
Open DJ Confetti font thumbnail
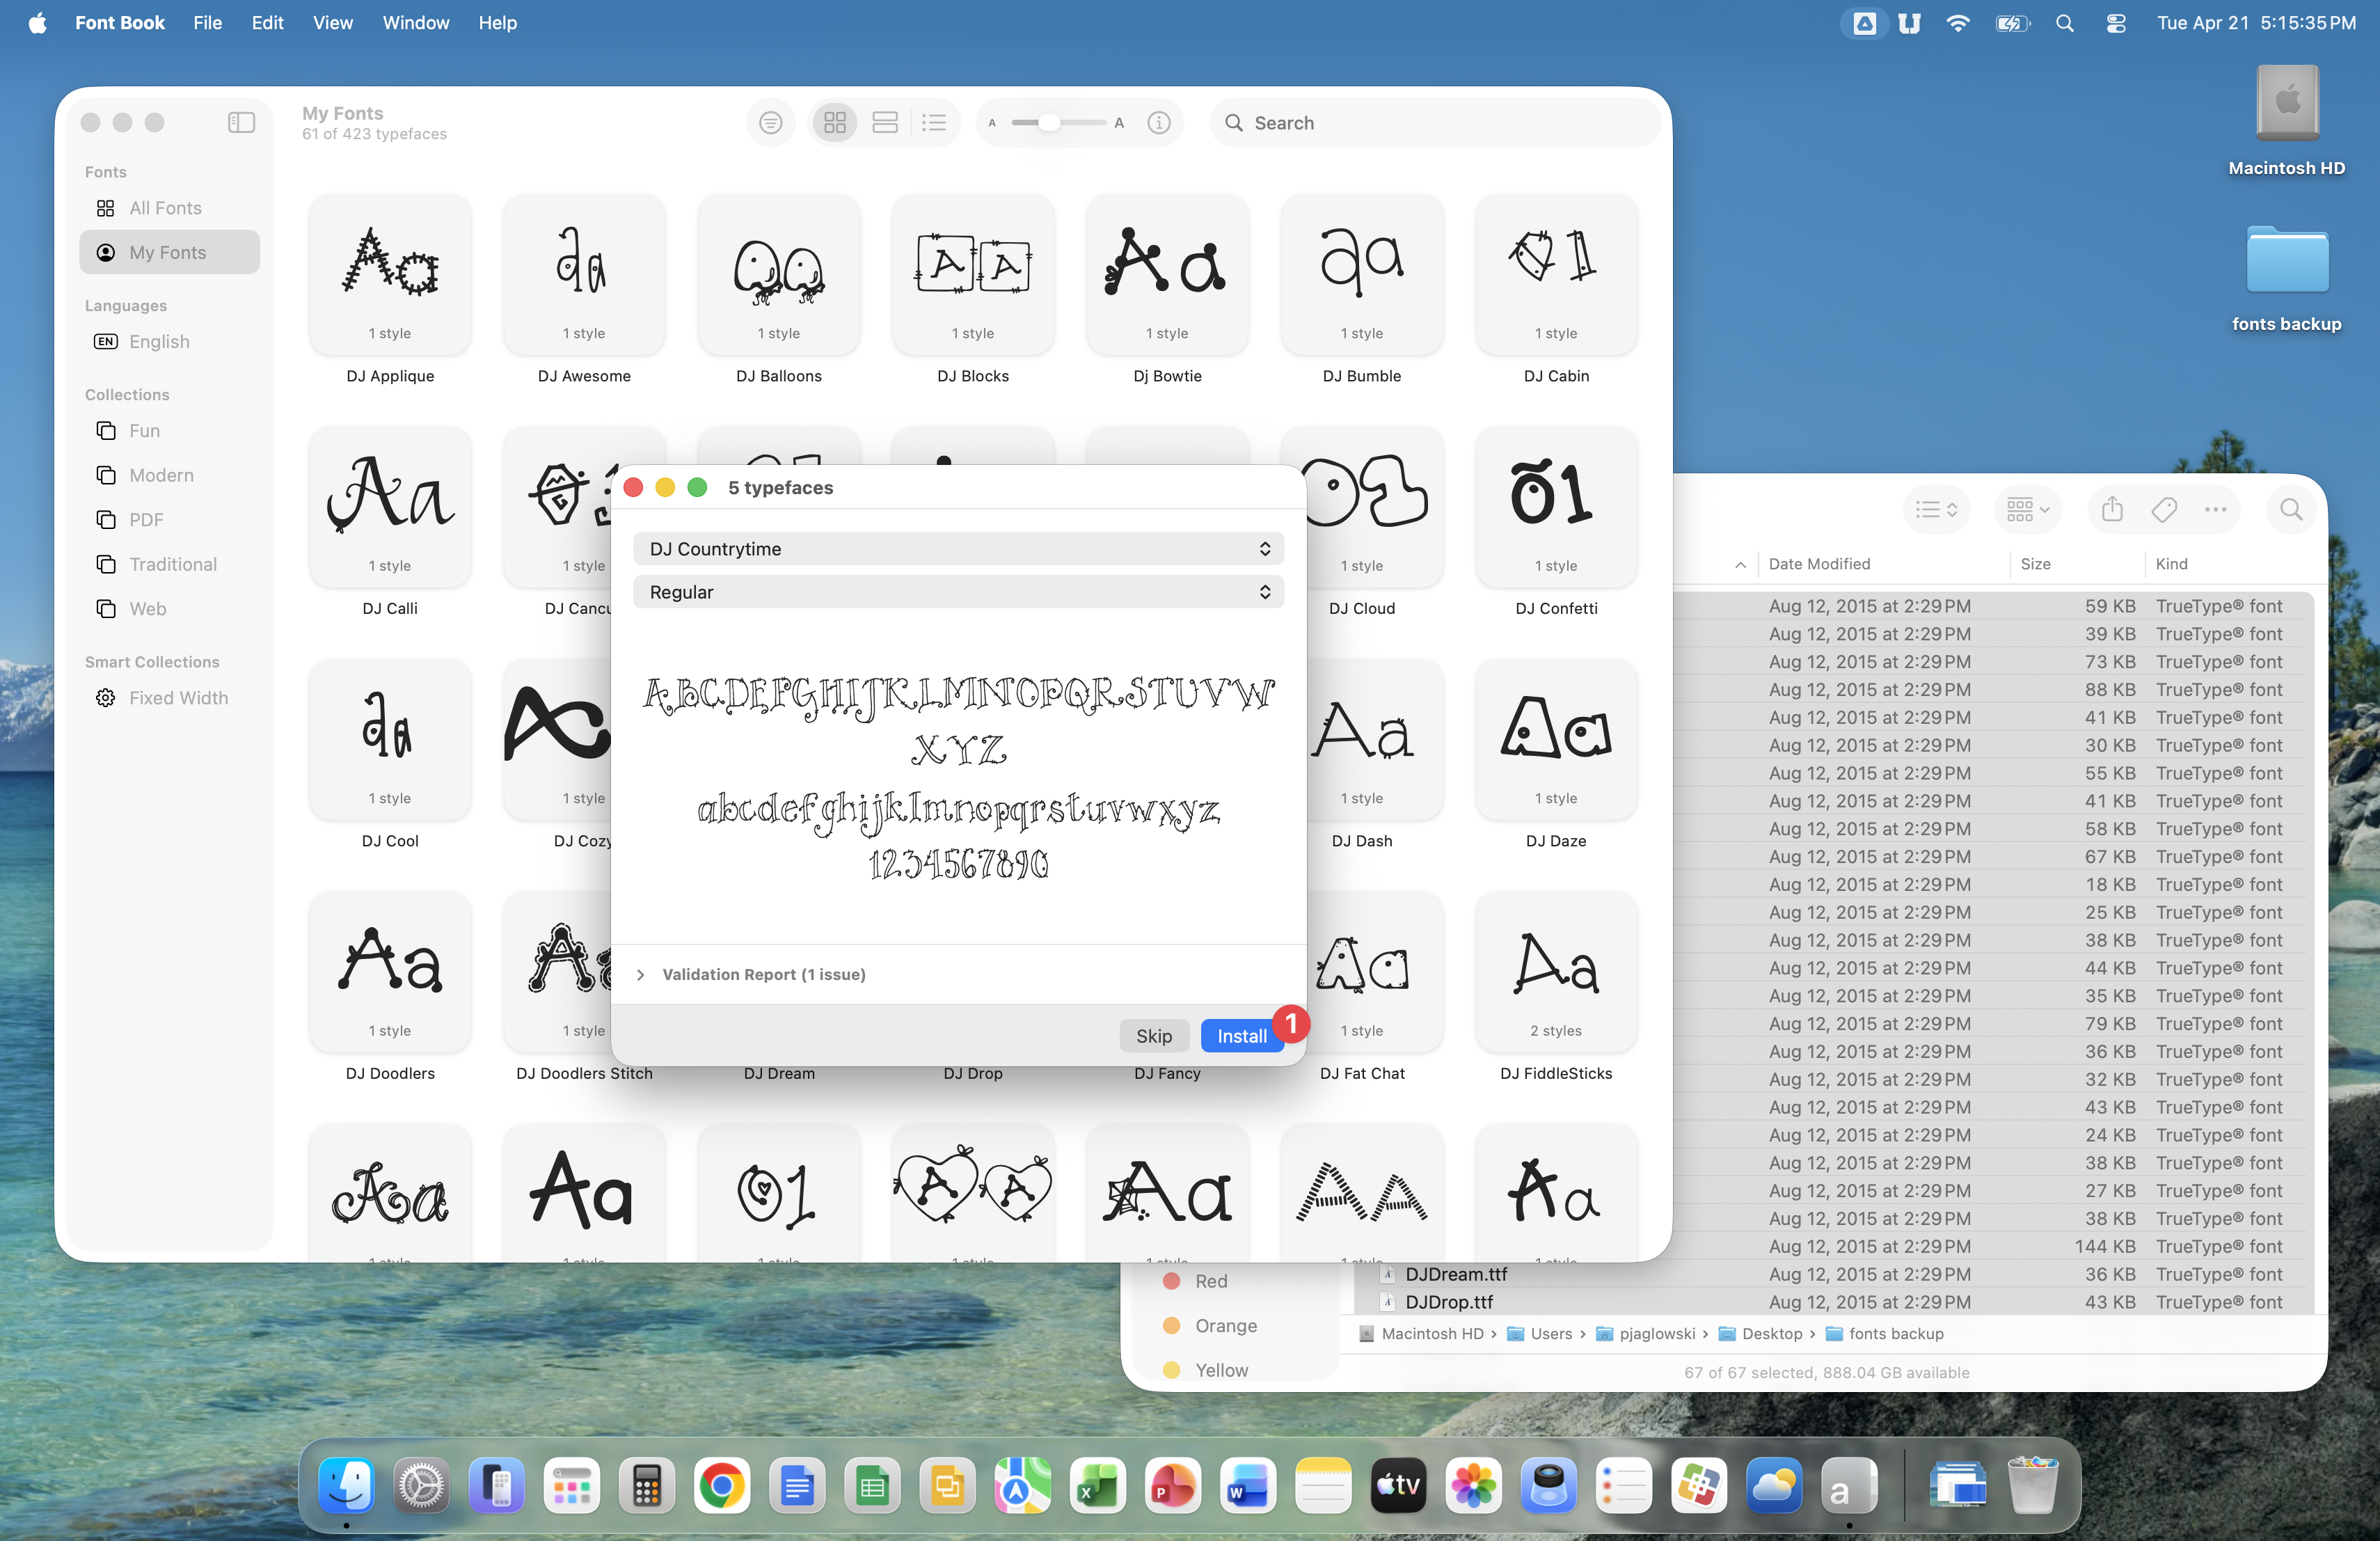pyautogui.click(x=1555, y=508)
